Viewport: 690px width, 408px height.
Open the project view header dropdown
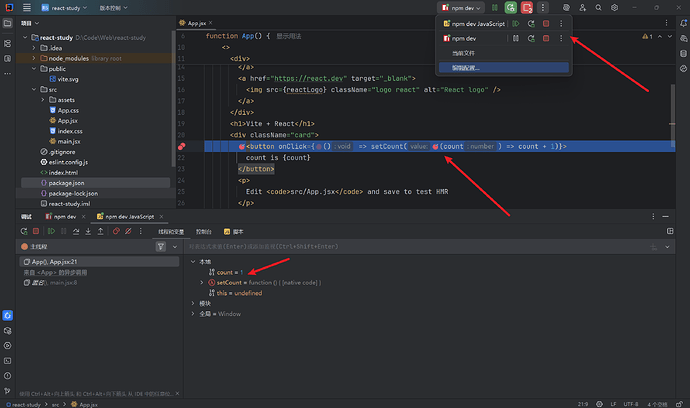pos(30,23)
